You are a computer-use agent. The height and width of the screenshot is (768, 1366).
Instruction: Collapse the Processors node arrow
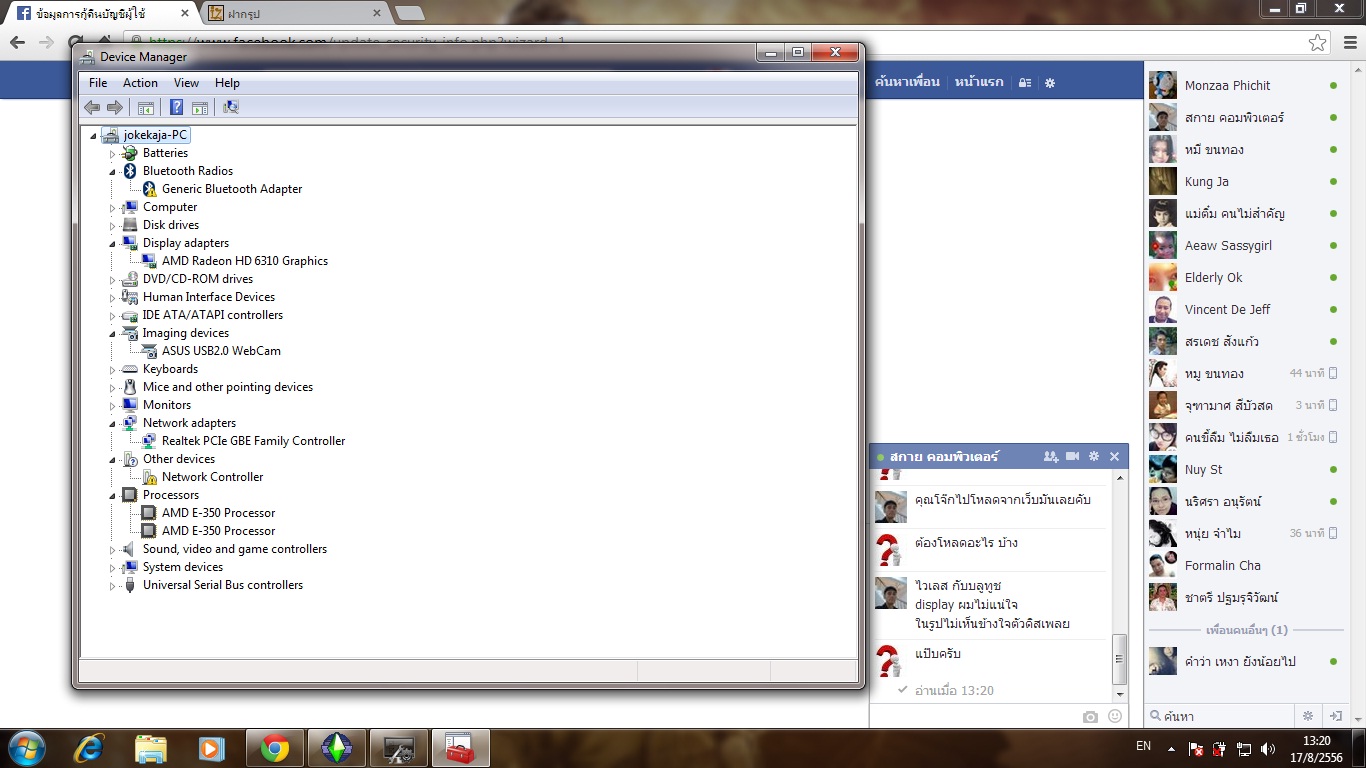tap(113, 496)
